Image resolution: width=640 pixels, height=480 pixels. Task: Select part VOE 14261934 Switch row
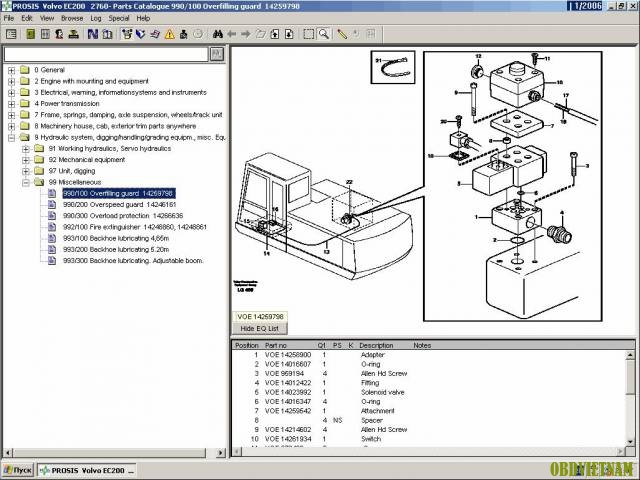[x=429, y=439]
